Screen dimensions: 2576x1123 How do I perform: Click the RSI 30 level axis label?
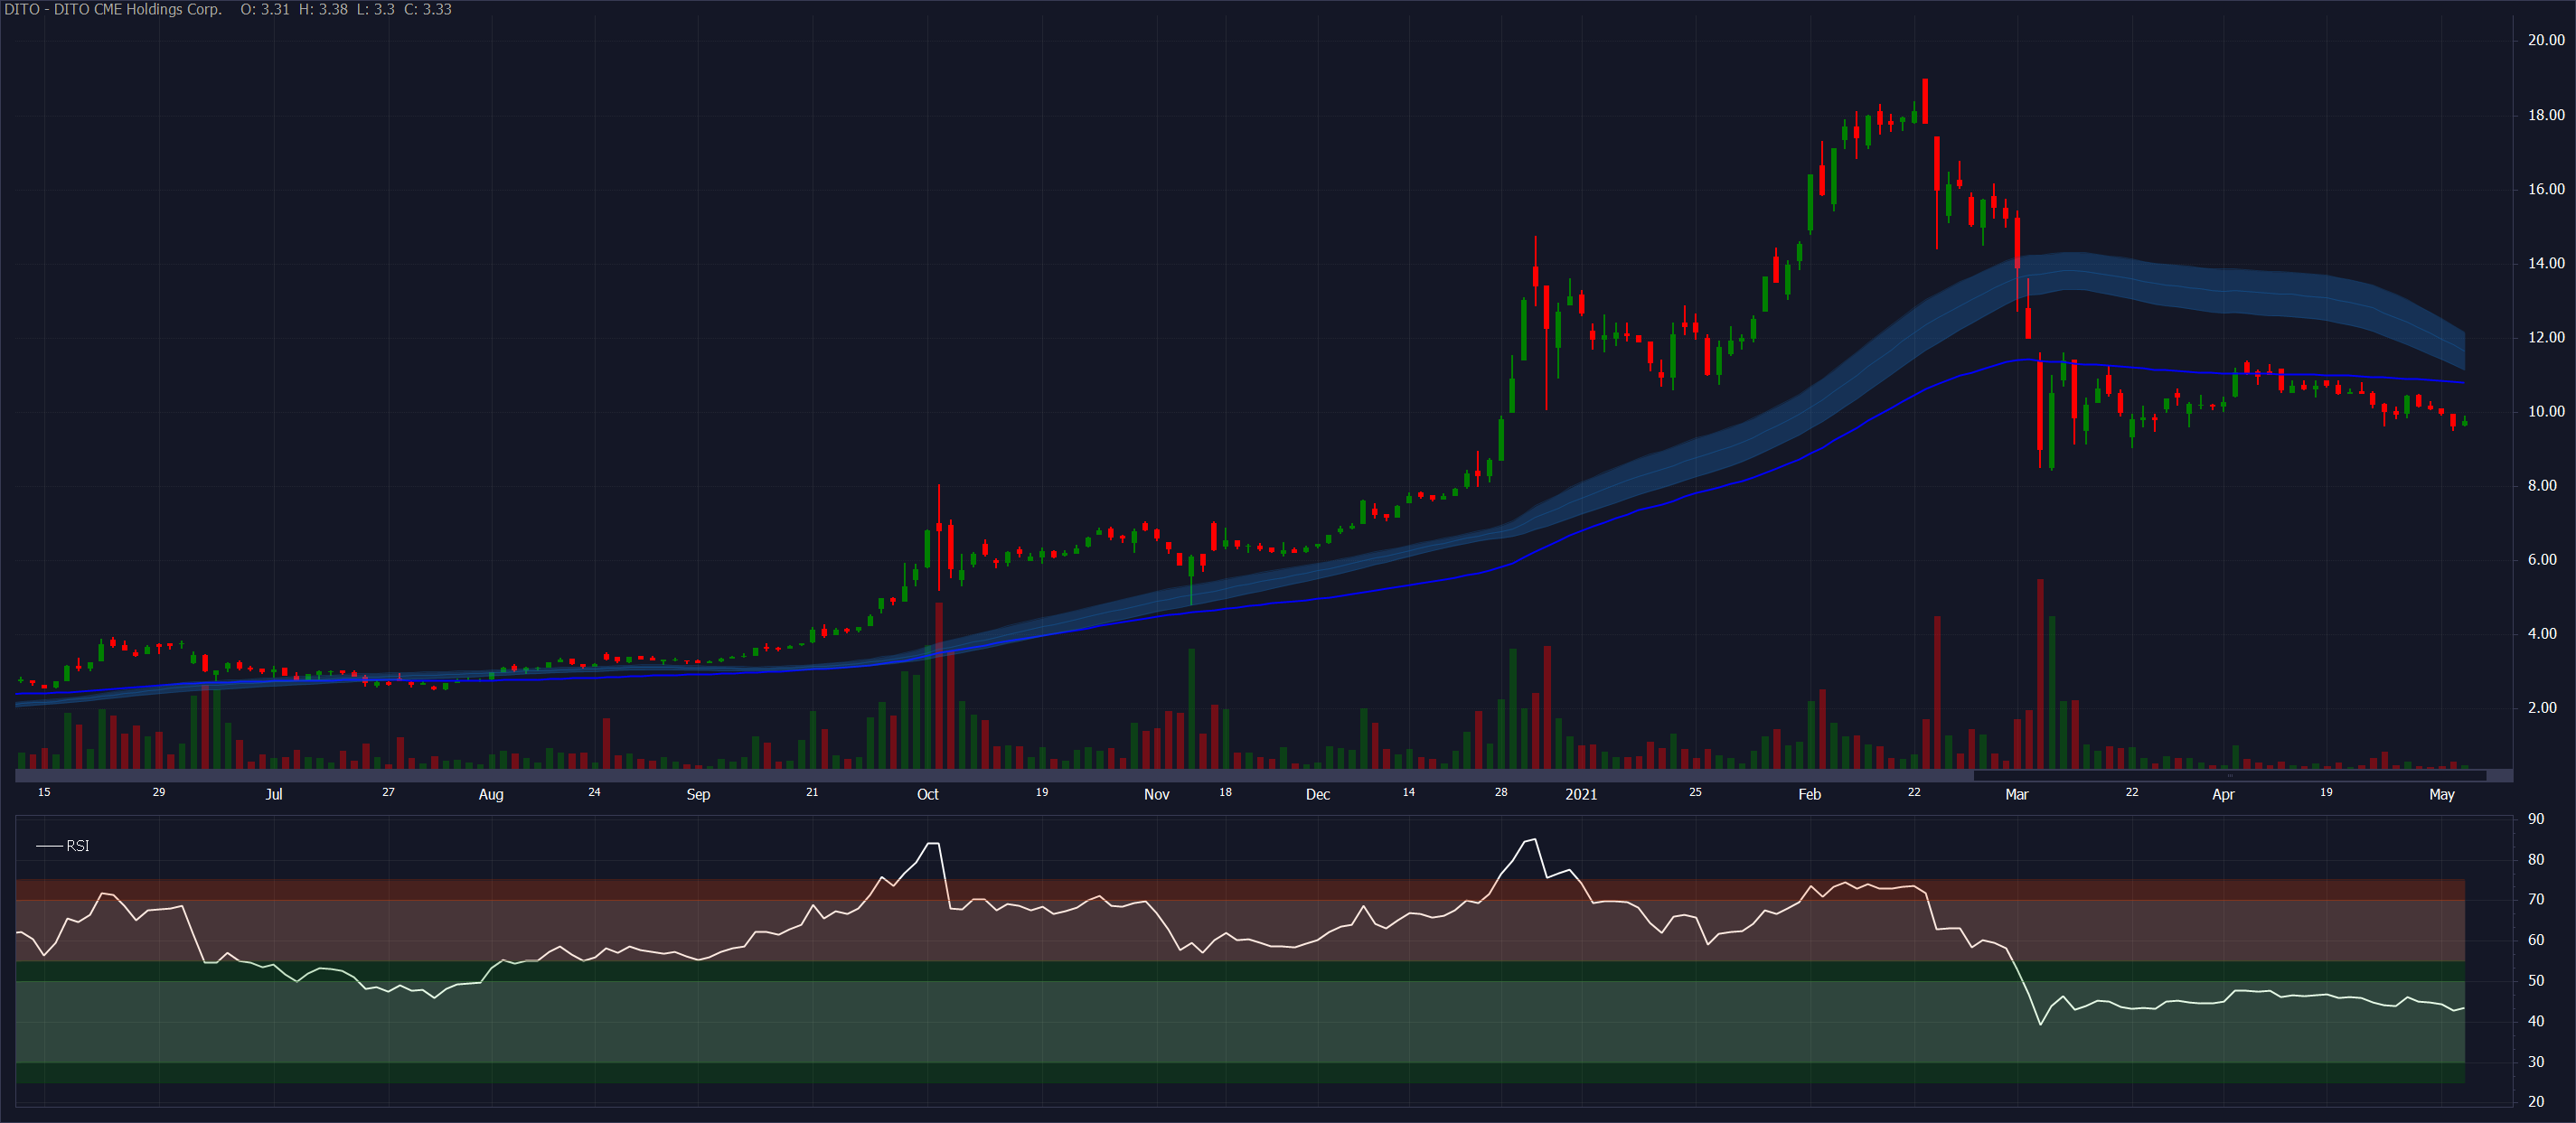(x=2535, y=1062)
